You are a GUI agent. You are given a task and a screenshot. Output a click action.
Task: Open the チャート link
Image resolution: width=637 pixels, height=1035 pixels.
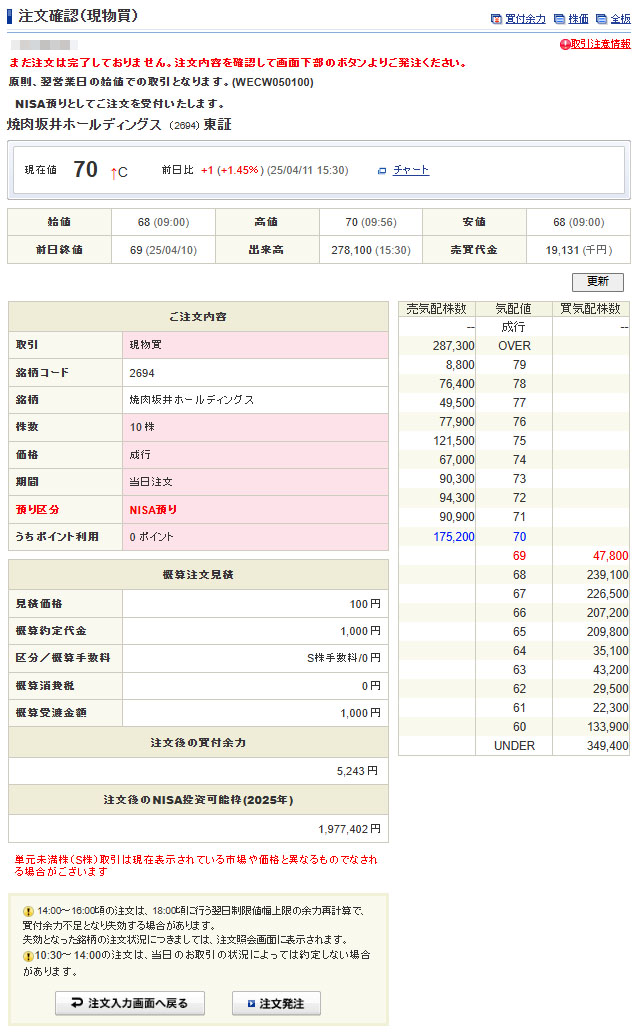(x=411, y=170)
